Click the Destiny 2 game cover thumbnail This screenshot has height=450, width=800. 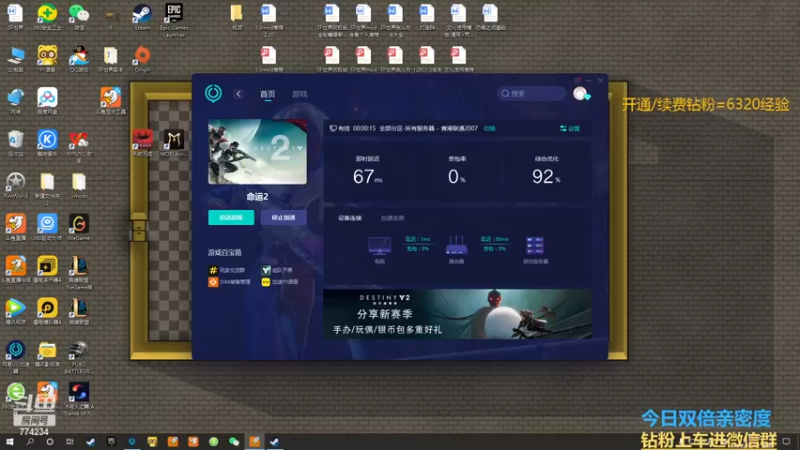tap(258, 152)
